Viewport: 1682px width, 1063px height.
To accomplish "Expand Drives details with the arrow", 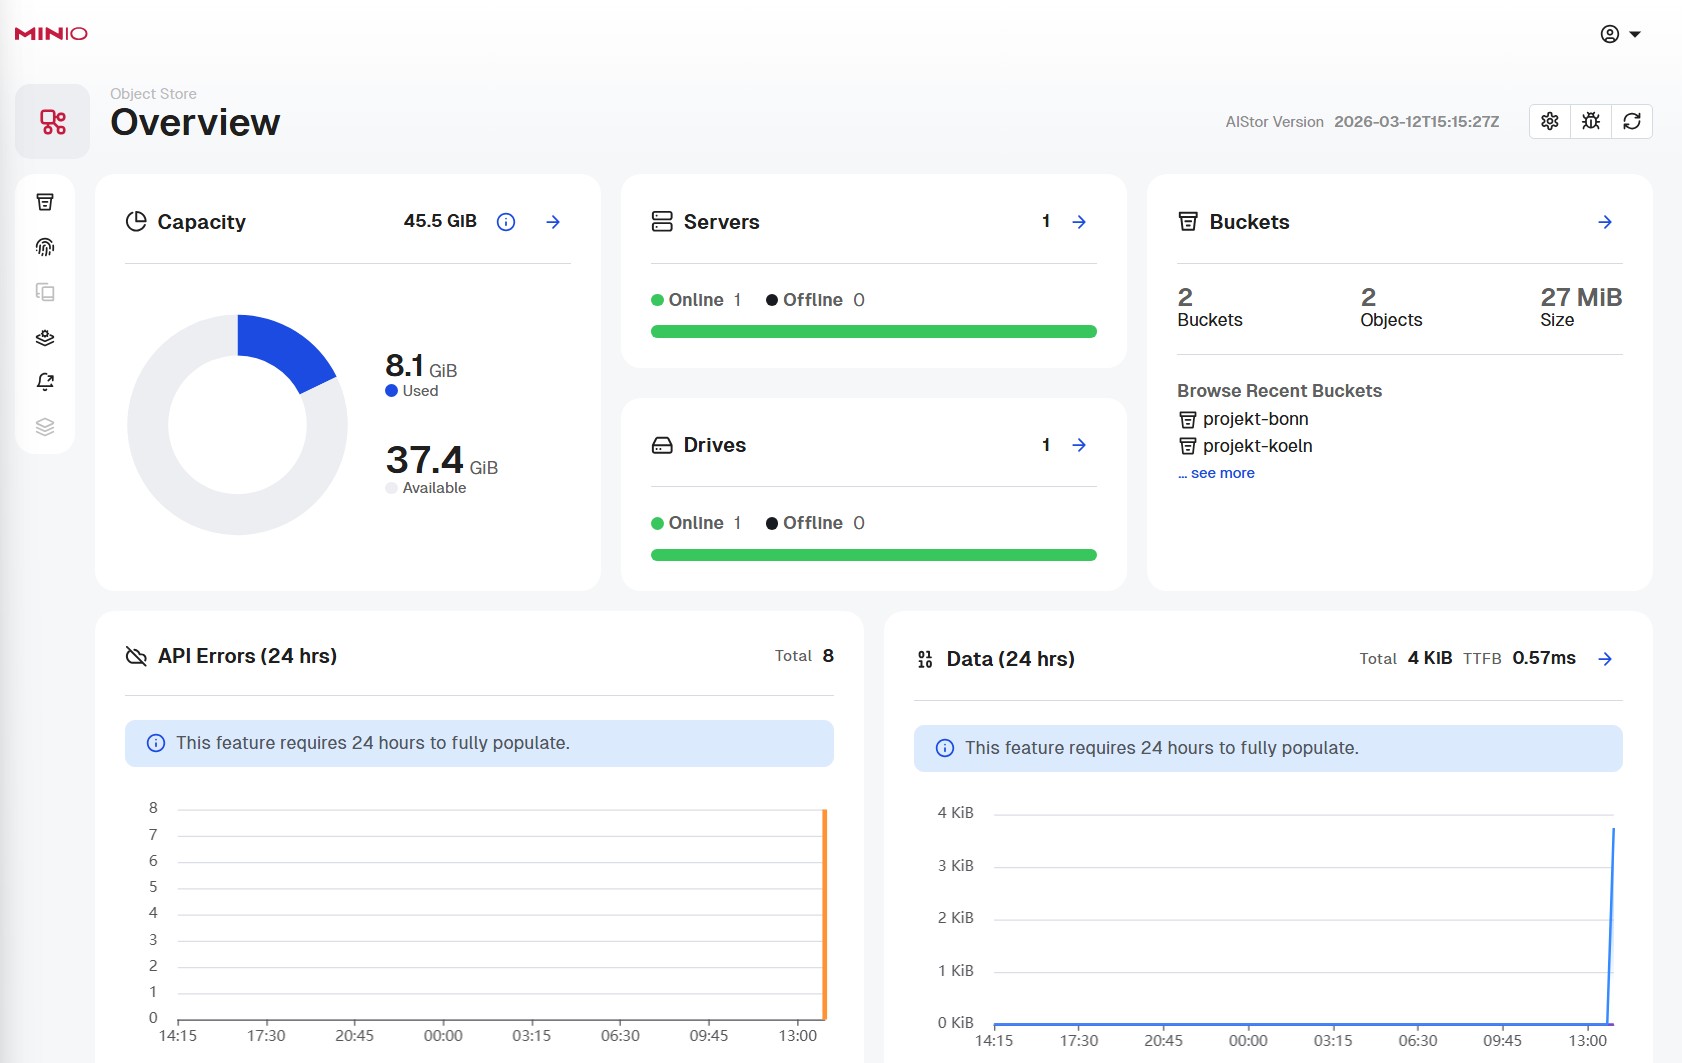I will 1079,445.
